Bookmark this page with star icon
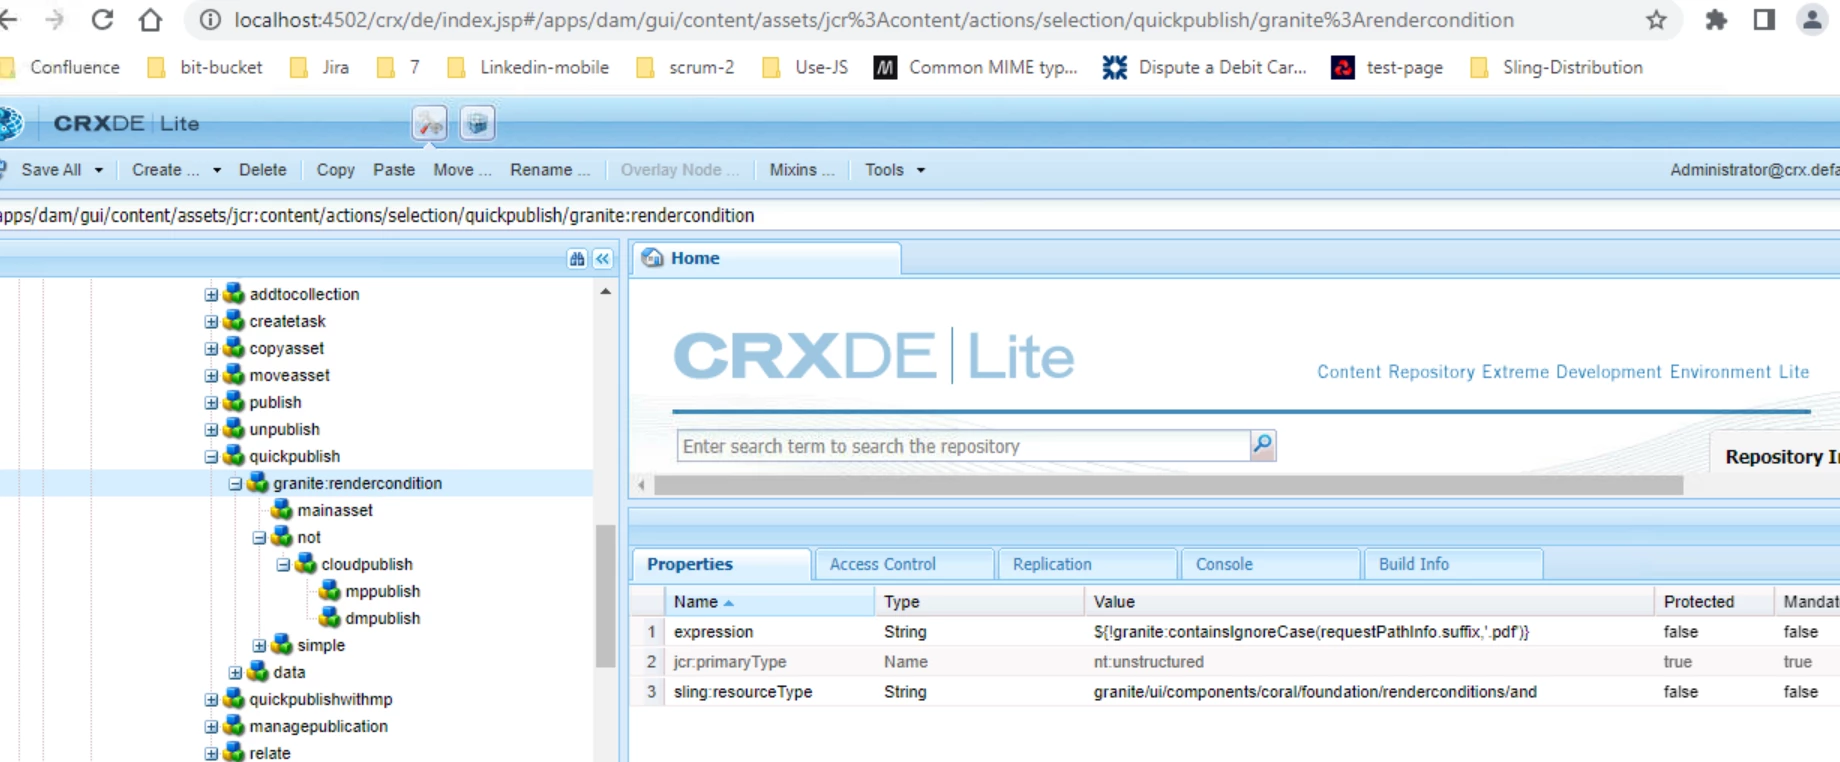1840x762 pixels. (1657, 19)
